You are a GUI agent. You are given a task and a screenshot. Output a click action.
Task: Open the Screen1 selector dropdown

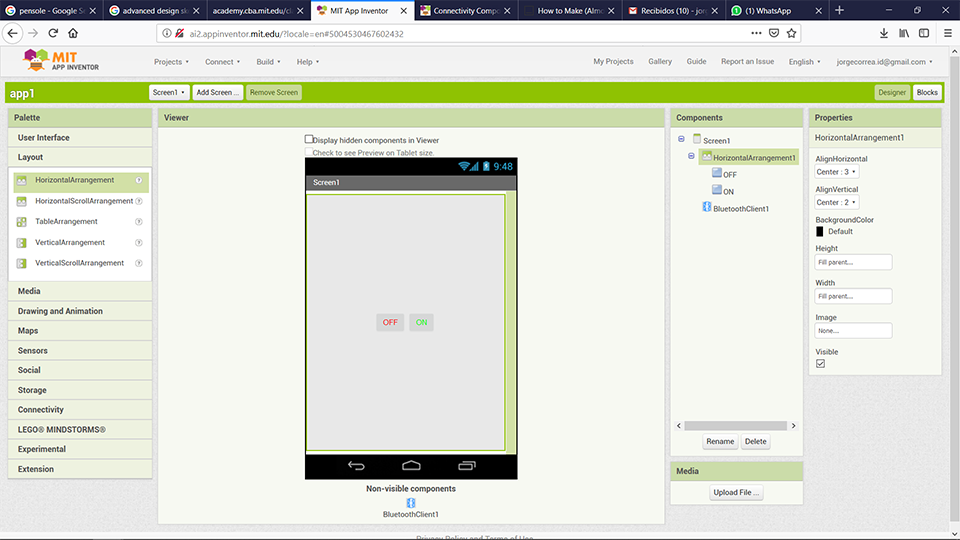169,92
